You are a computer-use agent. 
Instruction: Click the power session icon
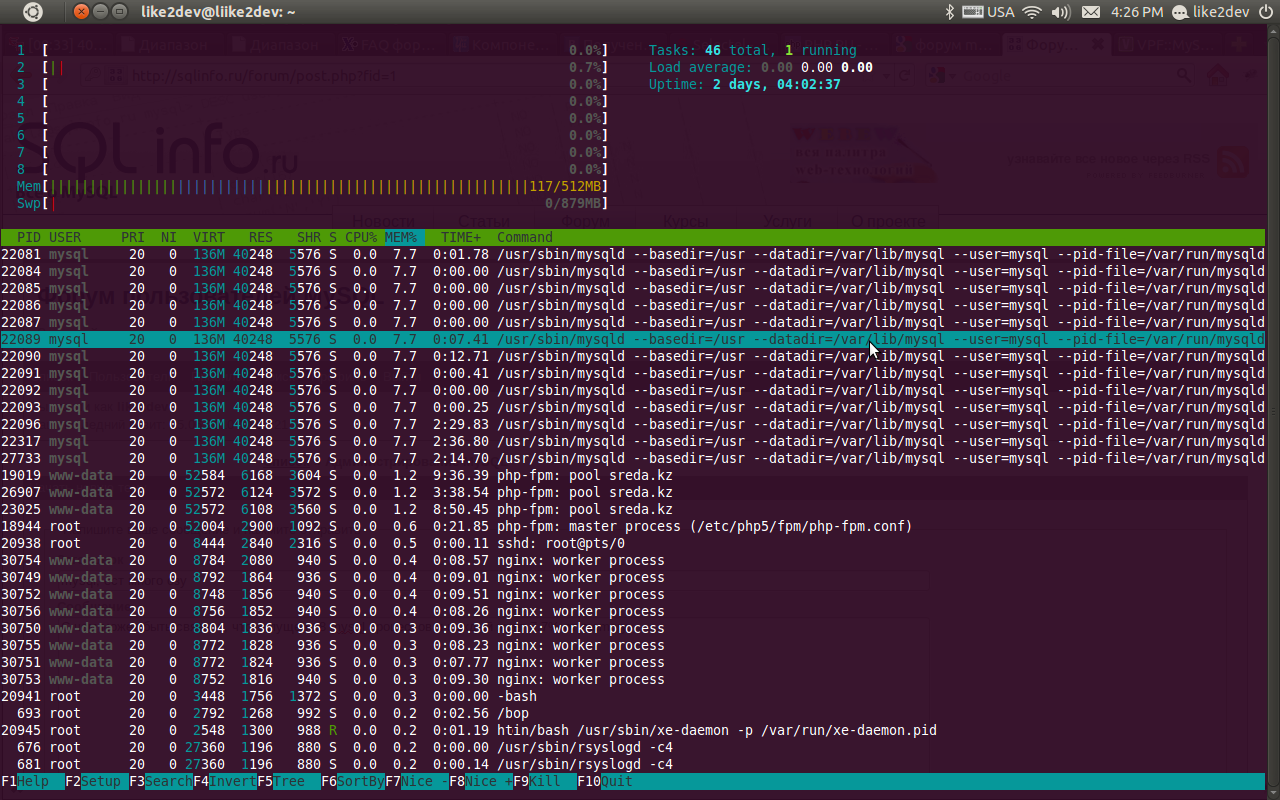click(1264, 12)
